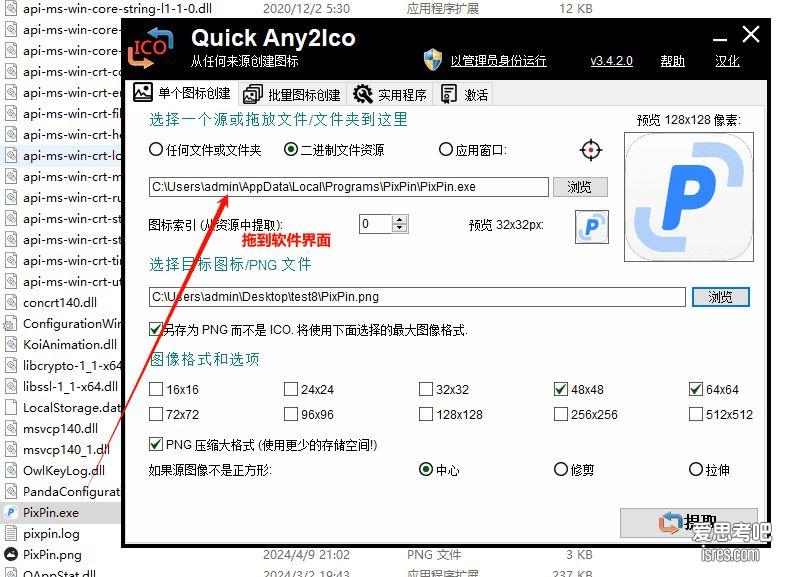Viewport: 786px width, 577px height.
Task: Click the activation tab document icon
Action: pyautogui.click(x=449, y=94)
